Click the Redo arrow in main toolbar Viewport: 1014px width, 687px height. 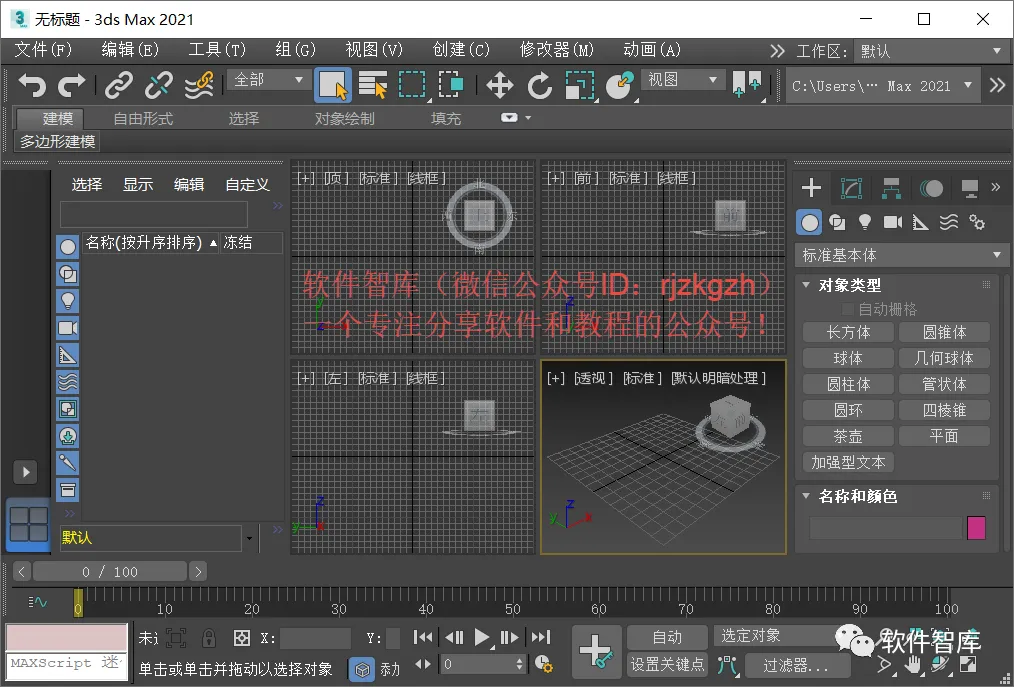tap(72, 85)
